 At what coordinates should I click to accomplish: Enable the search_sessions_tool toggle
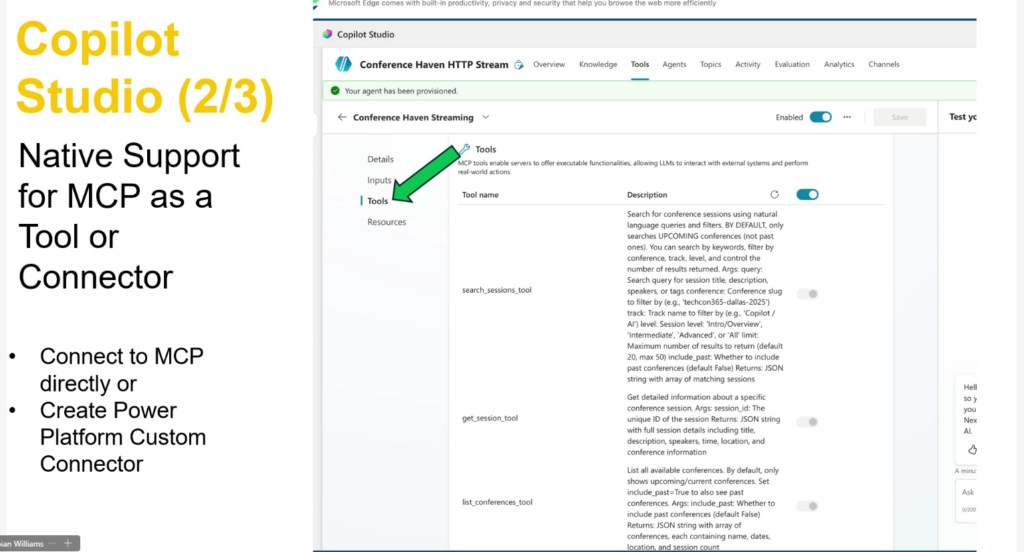pos(808,294)
